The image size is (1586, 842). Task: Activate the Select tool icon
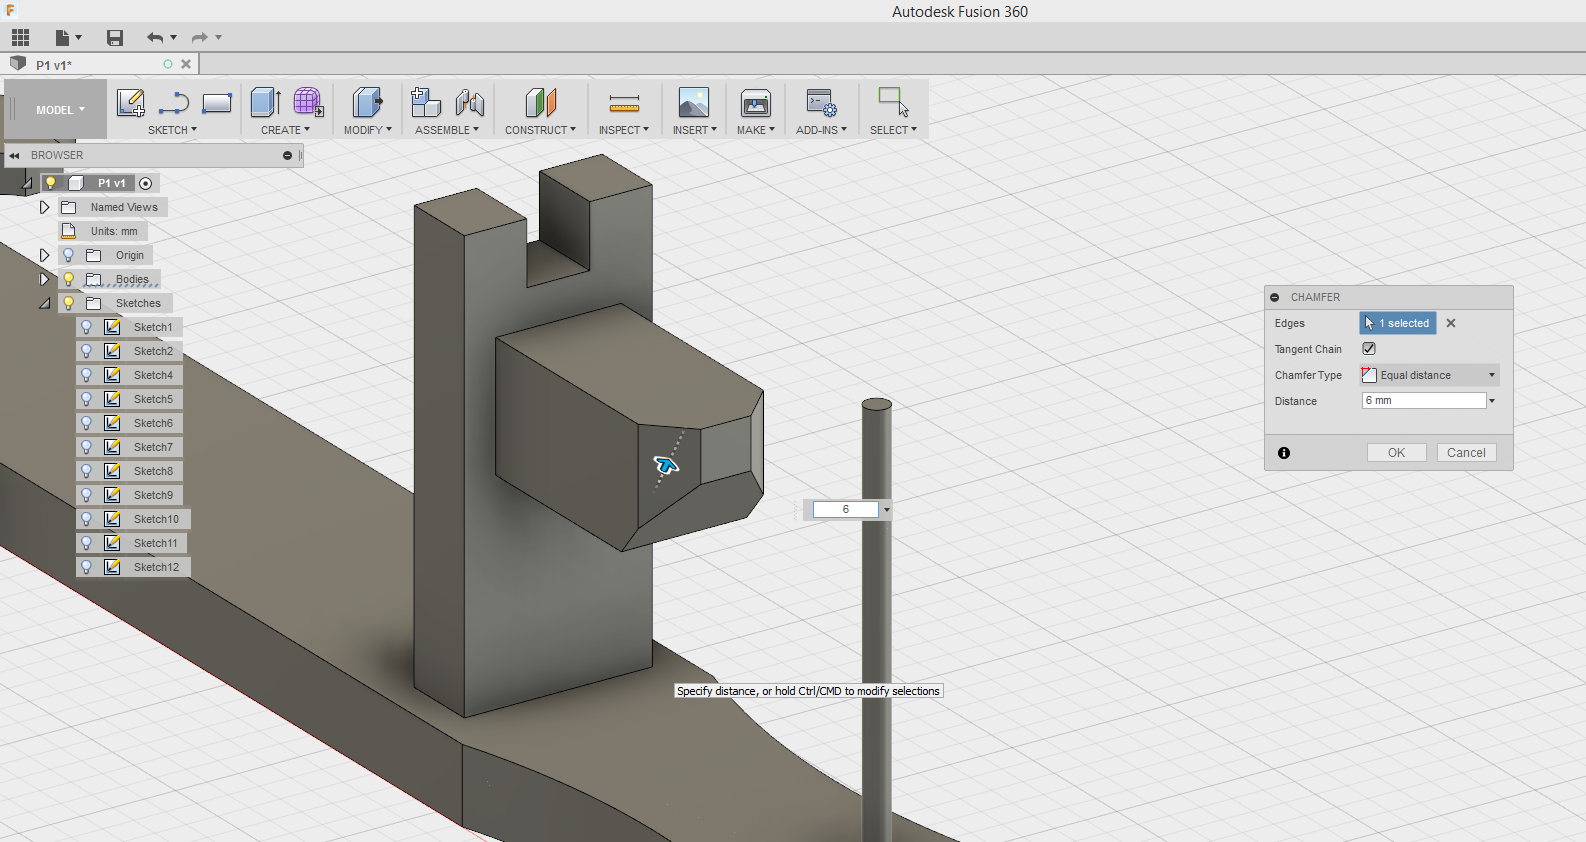coord(893,102)
